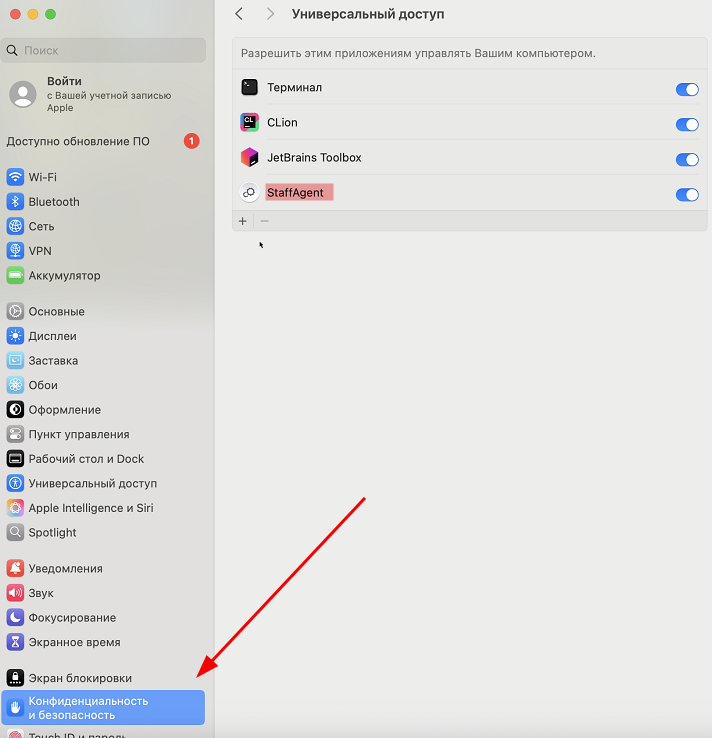Image resolution: width=712 pixels, height=738 pixels.
Task: Select Универсальный доступ in sidebar
Action: [x=92, y=484]
